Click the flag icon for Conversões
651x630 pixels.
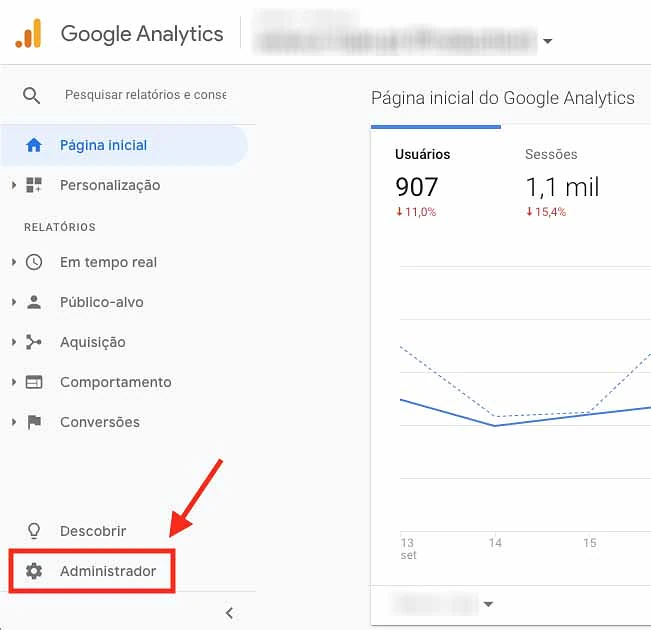click(x=34, y=422)
